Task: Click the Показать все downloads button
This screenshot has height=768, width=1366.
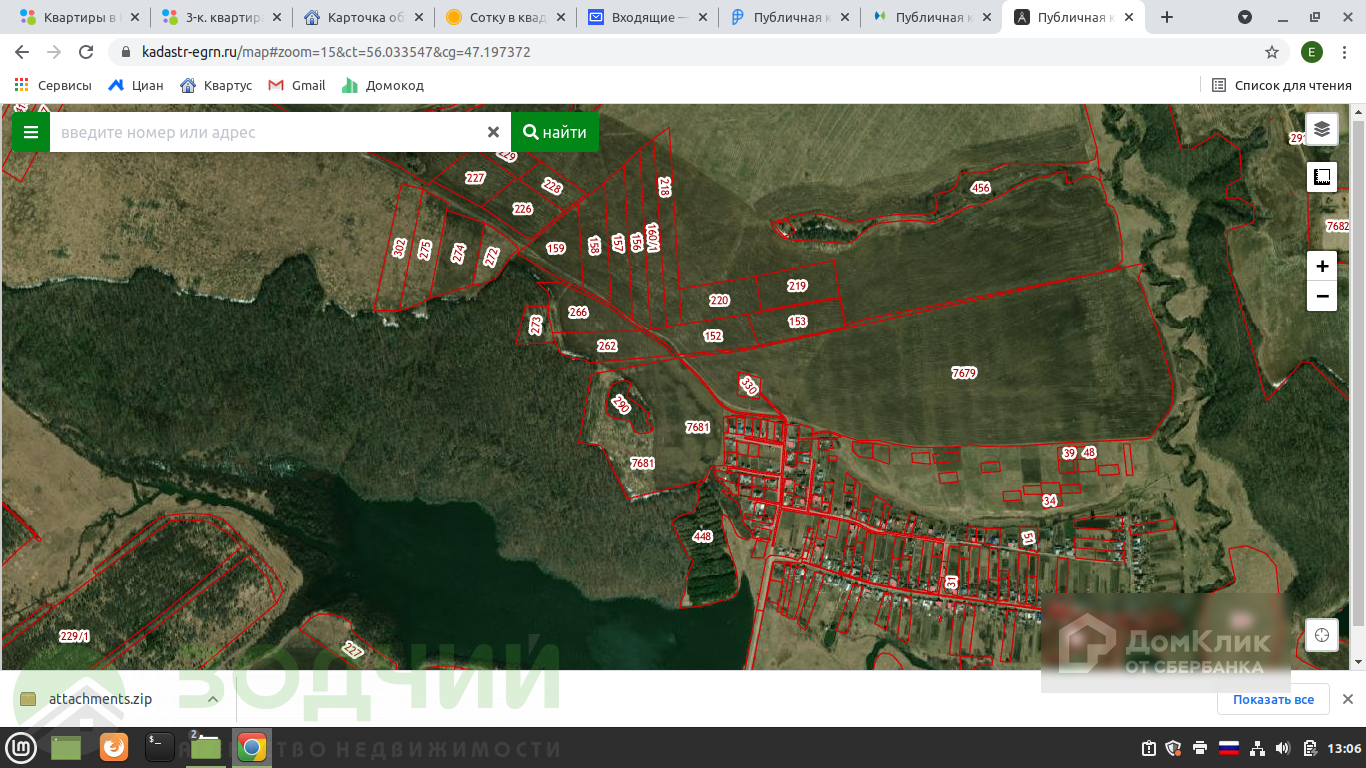Action: [1273, 699]
